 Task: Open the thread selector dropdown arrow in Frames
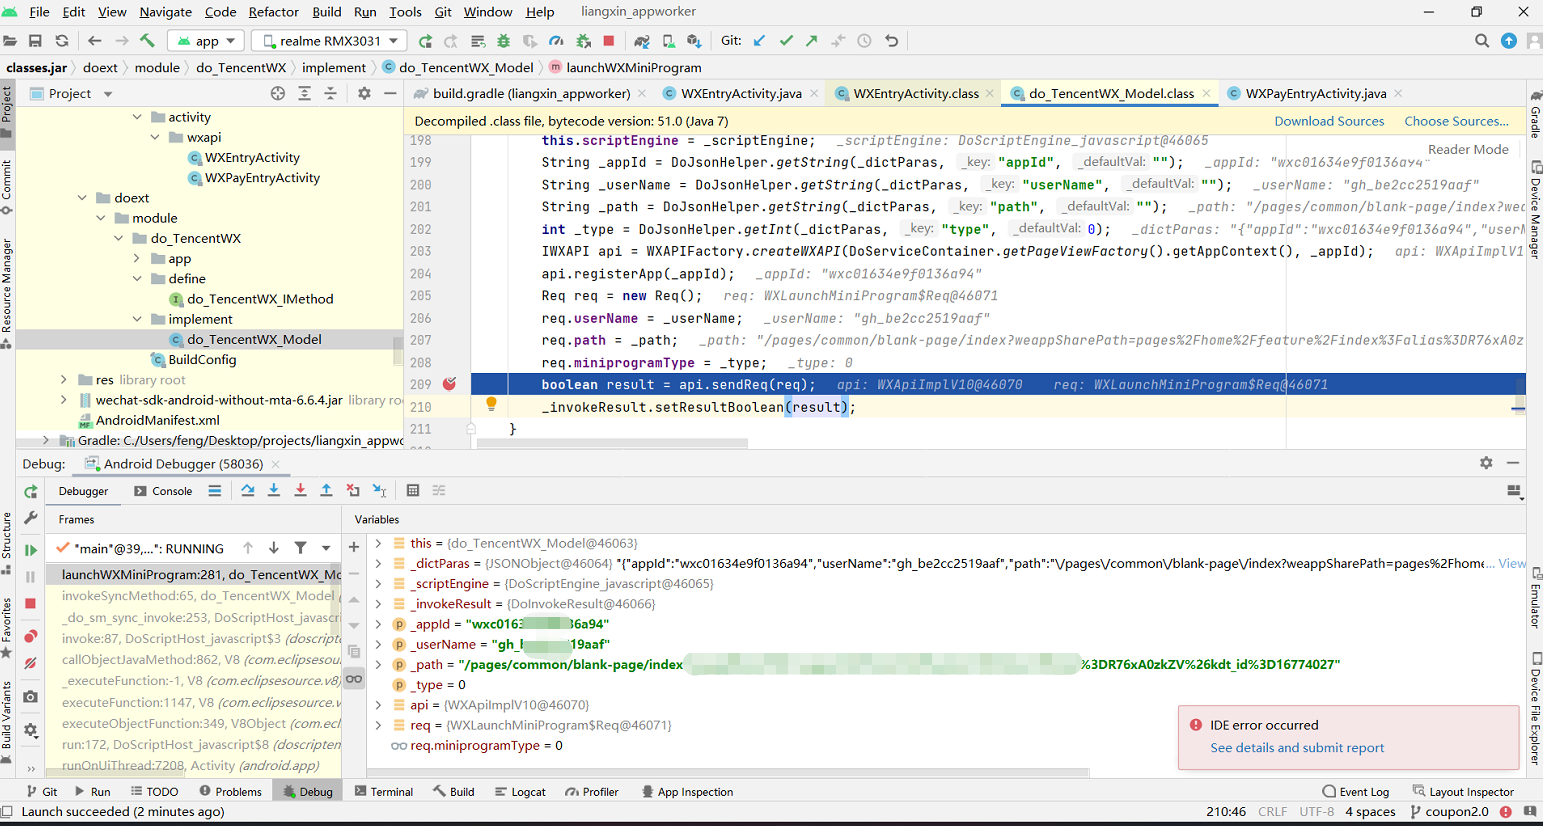(x=326, y=548)
